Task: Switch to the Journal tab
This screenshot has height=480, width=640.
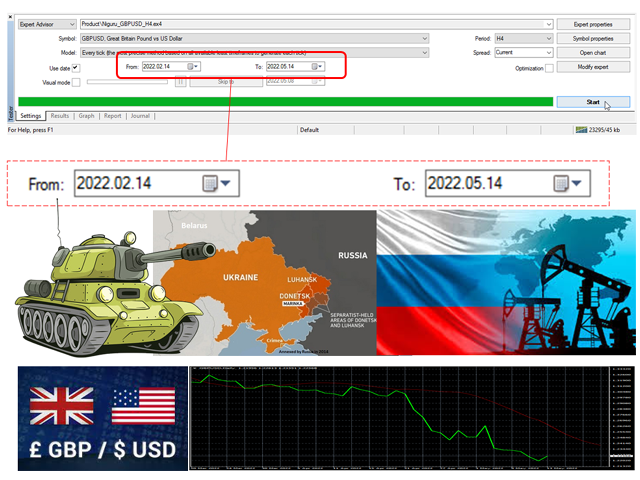Action: pos(140,116)
